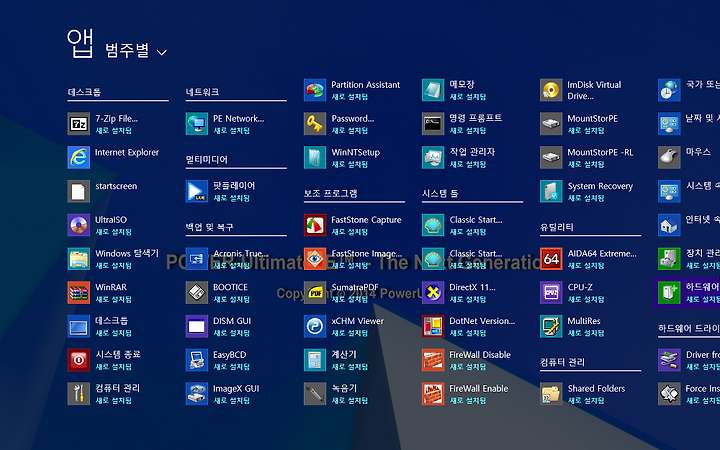Open the SumatraPDF icon
The width and height of the screenshot is (720, 450).
point(315,292)
